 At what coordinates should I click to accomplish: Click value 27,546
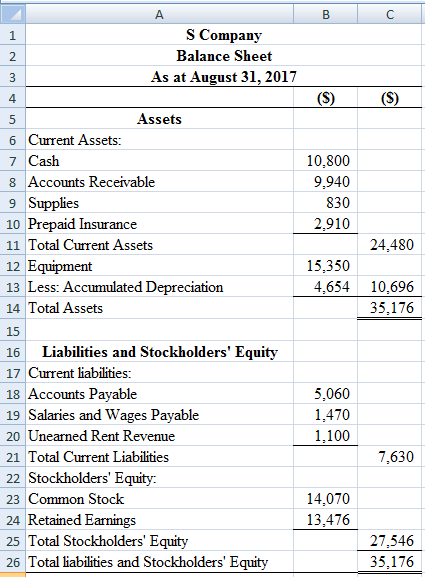point(390,541)
